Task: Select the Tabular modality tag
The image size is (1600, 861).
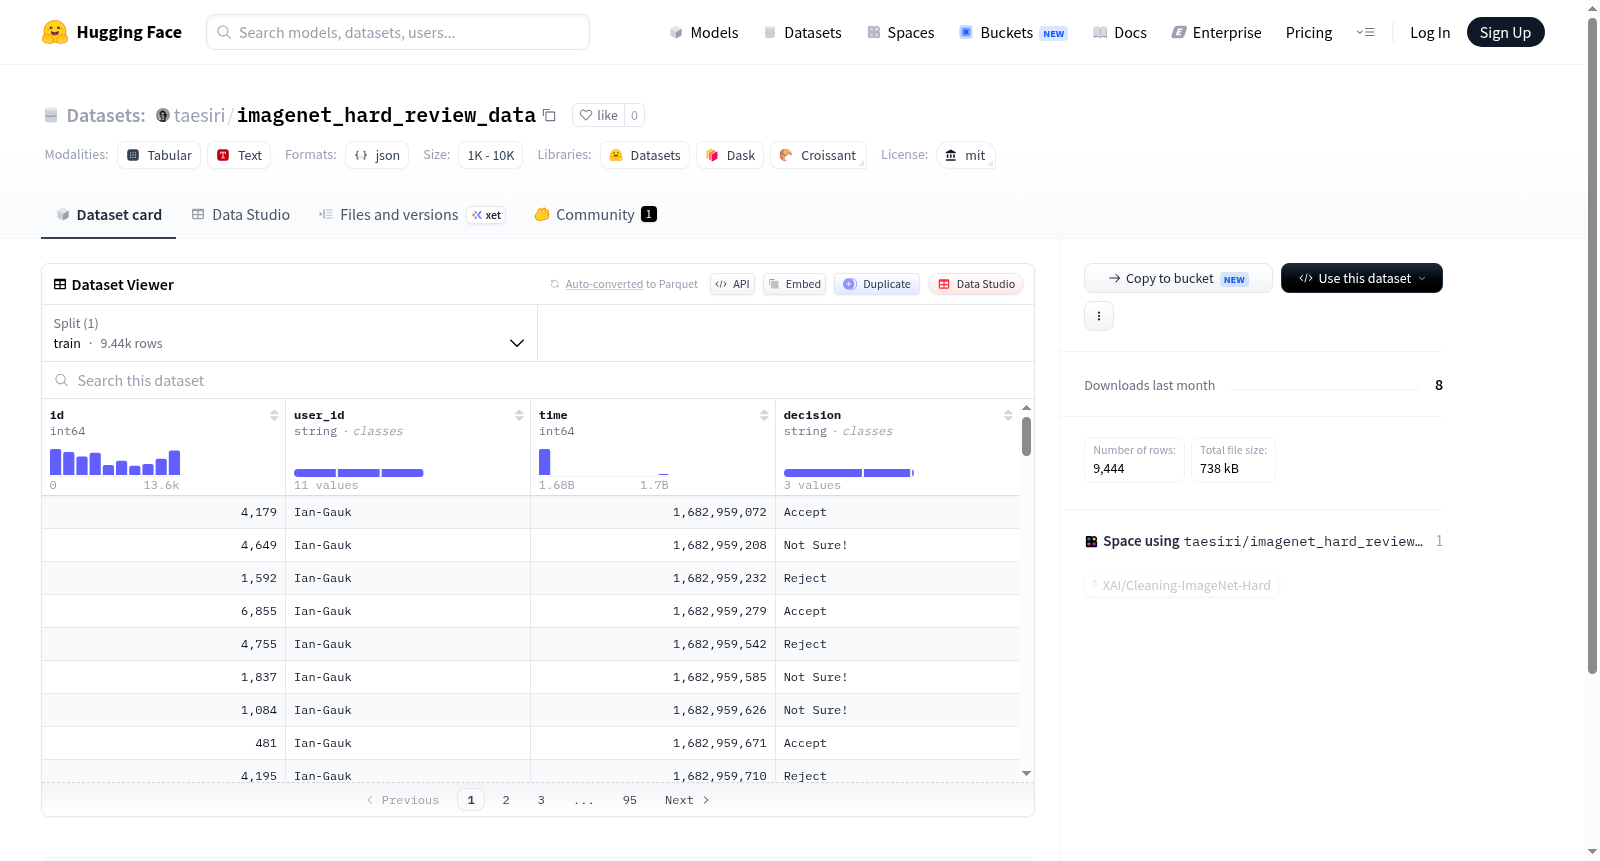Action: [159, 155]
